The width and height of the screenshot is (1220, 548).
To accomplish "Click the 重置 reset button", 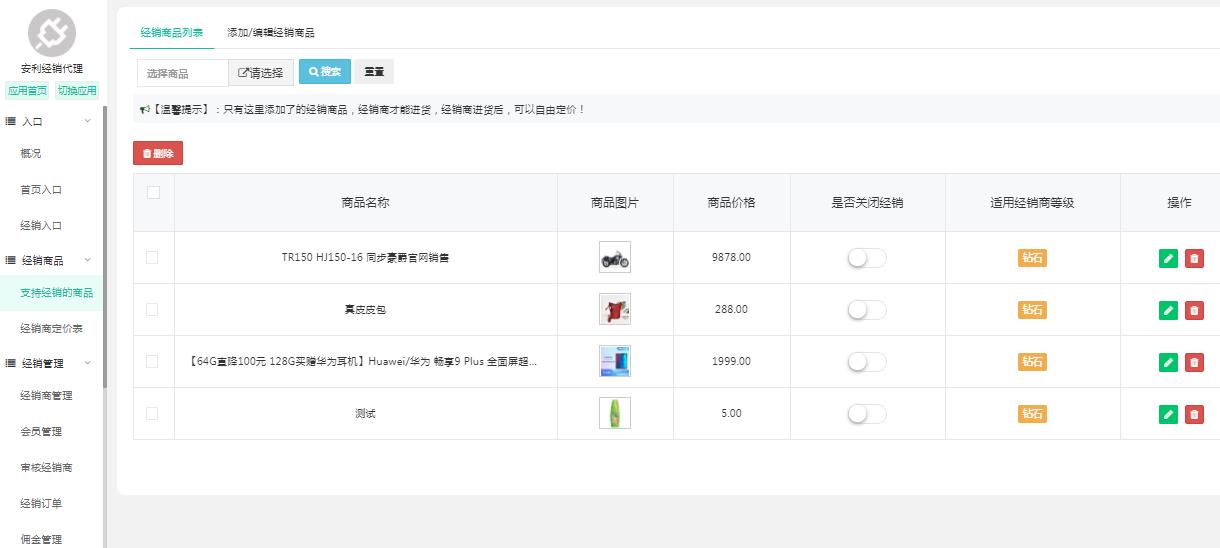I will 374,72.
